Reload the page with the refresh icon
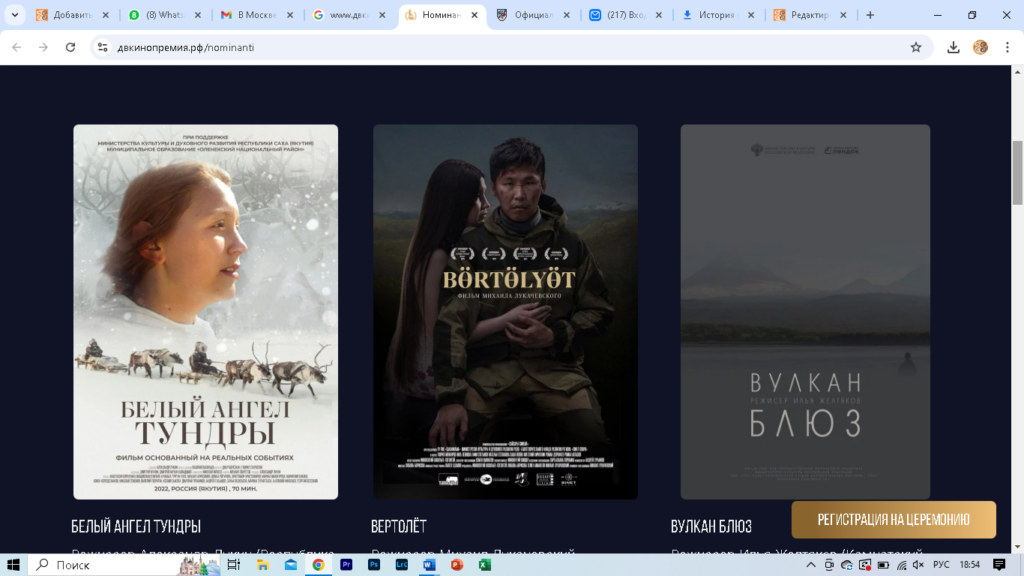The image size is (1024, 576). pos(70,47)
